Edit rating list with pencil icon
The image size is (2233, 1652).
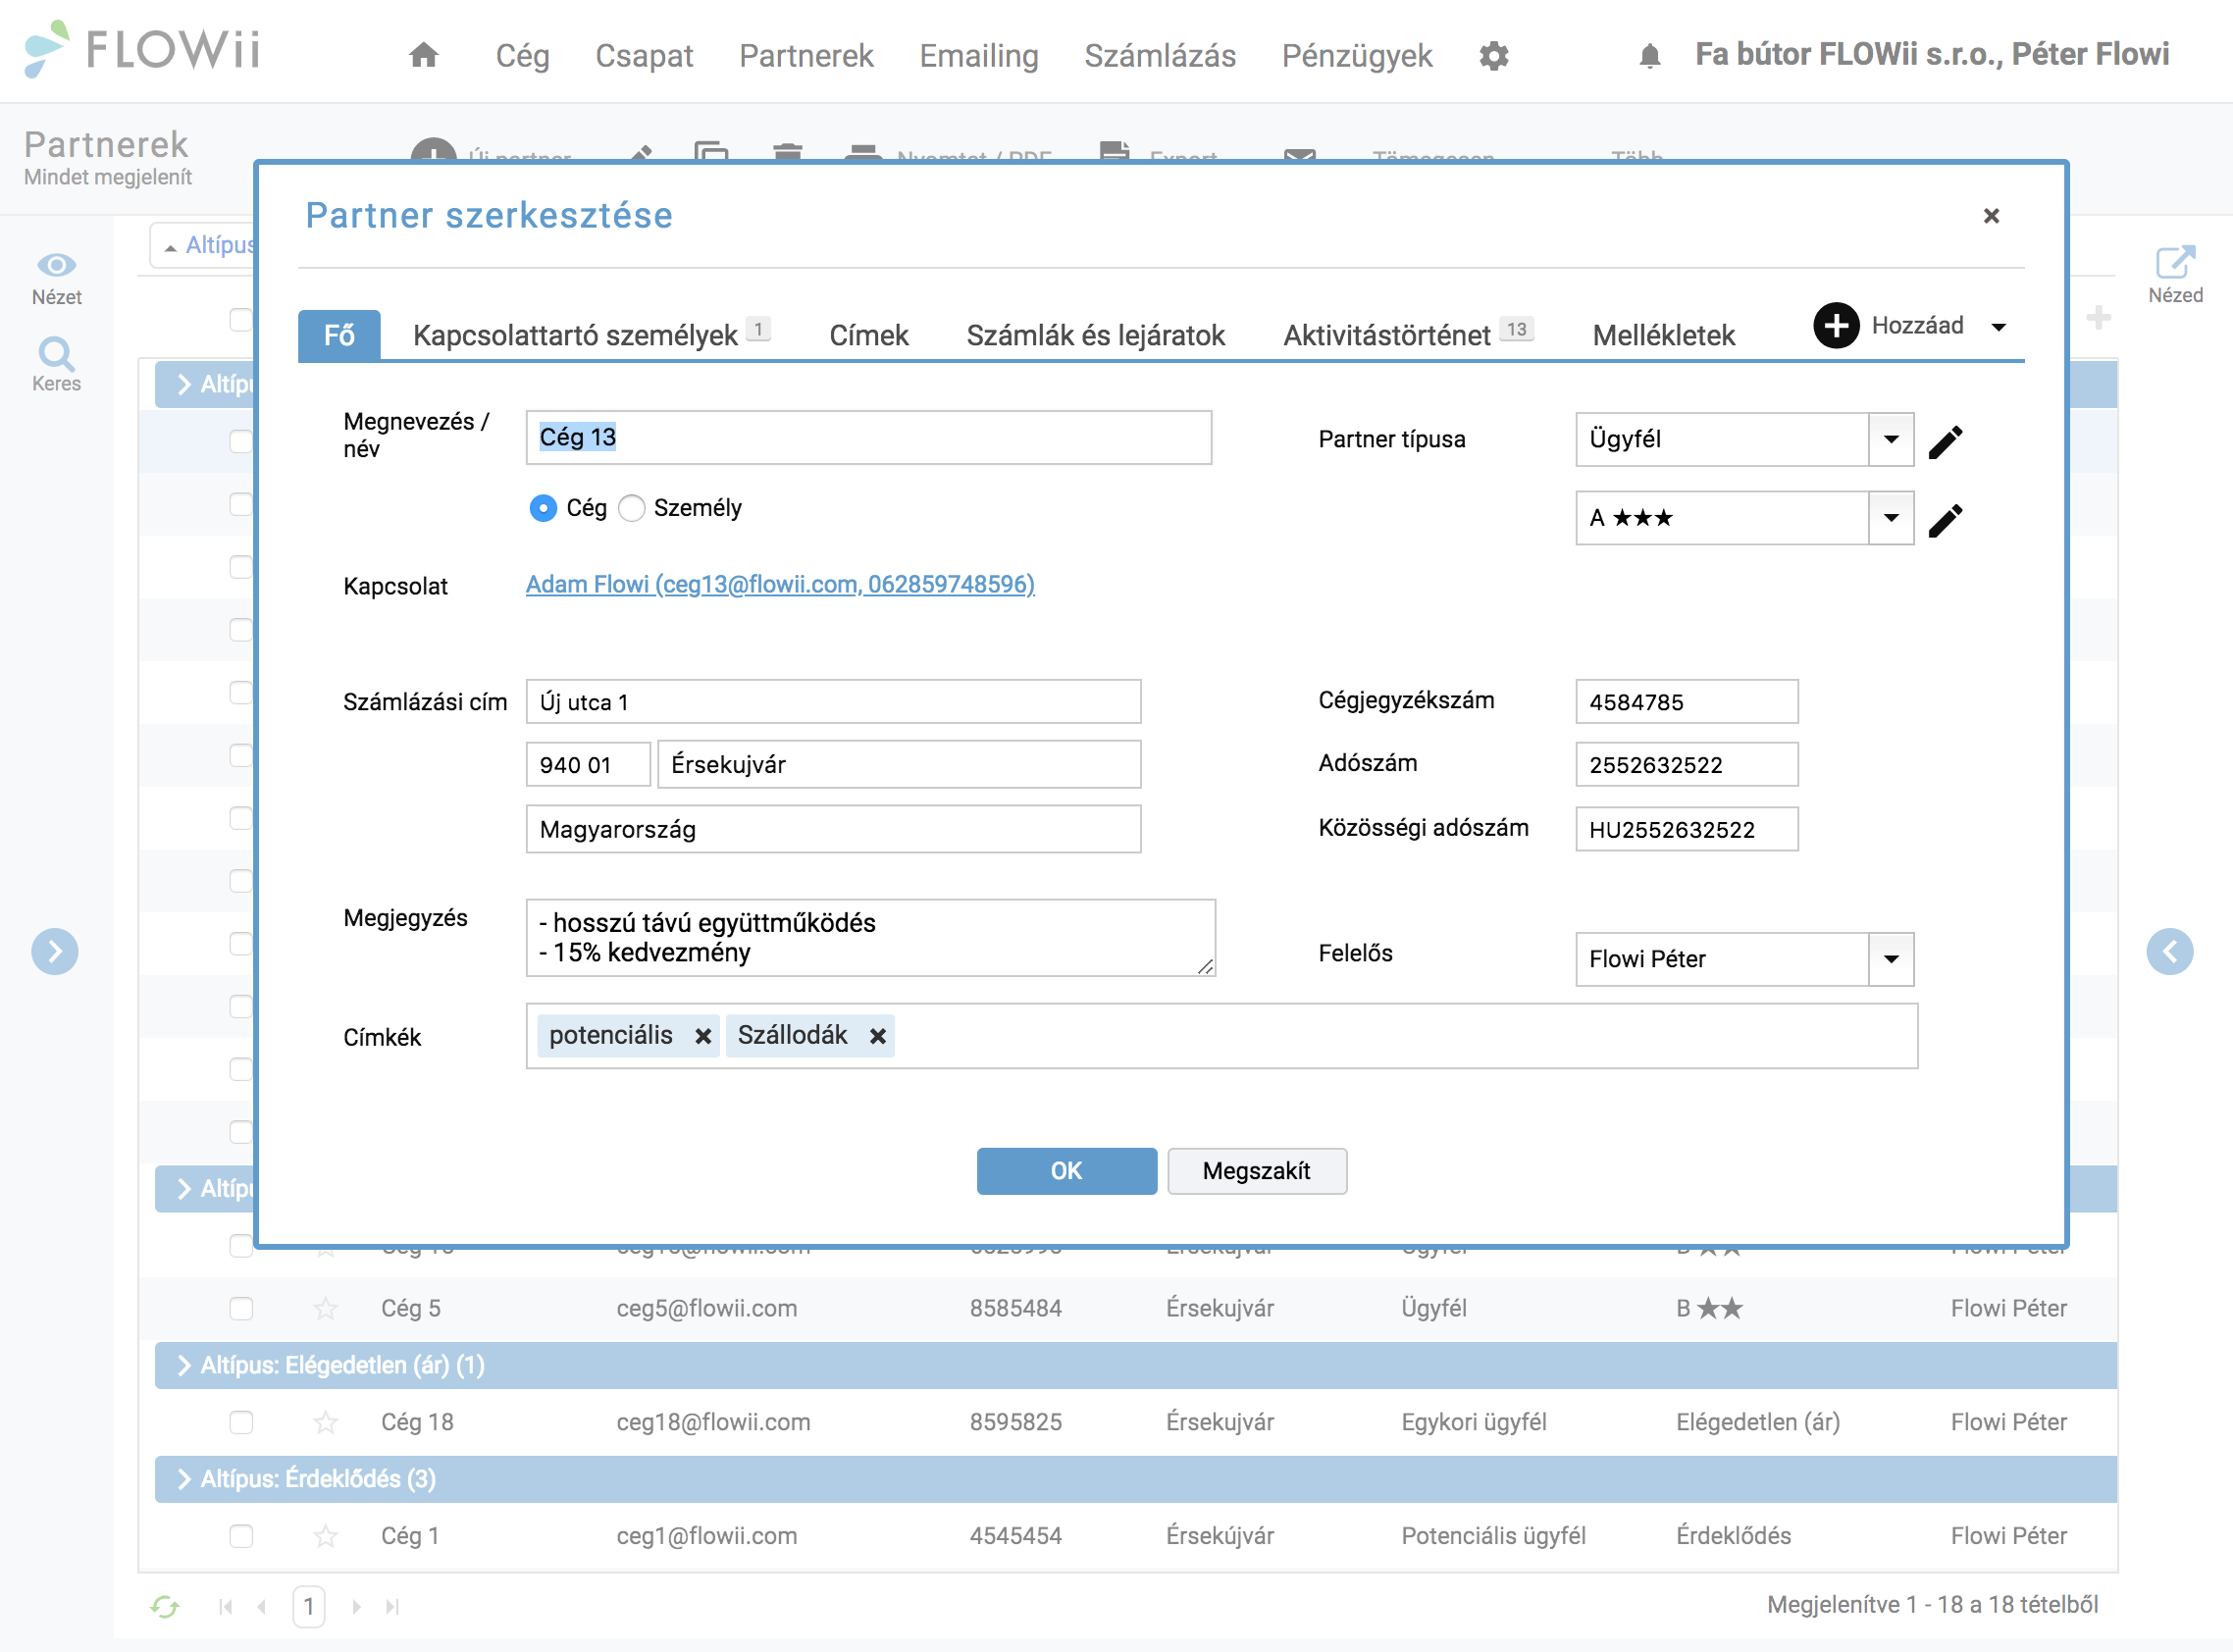coord(1945,519)
